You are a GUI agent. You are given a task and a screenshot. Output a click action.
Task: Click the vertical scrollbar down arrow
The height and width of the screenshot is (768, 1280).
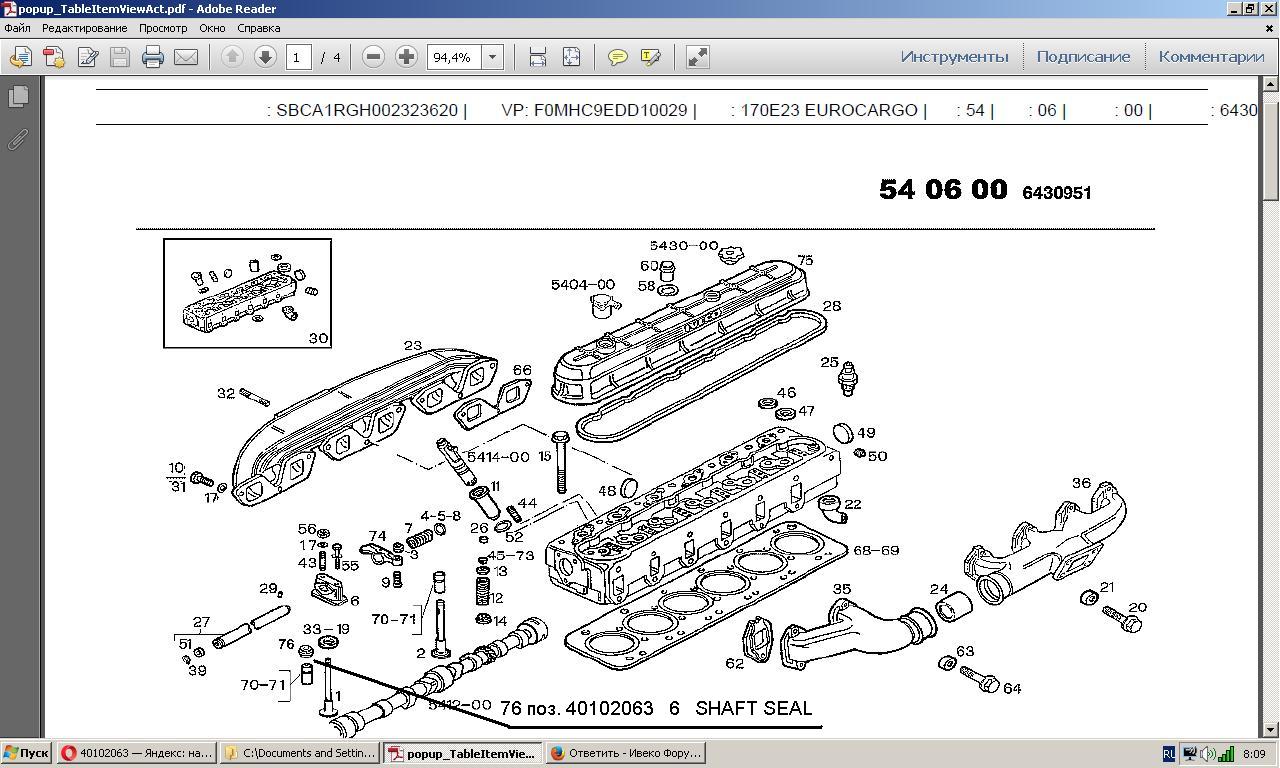point(1271,731)
